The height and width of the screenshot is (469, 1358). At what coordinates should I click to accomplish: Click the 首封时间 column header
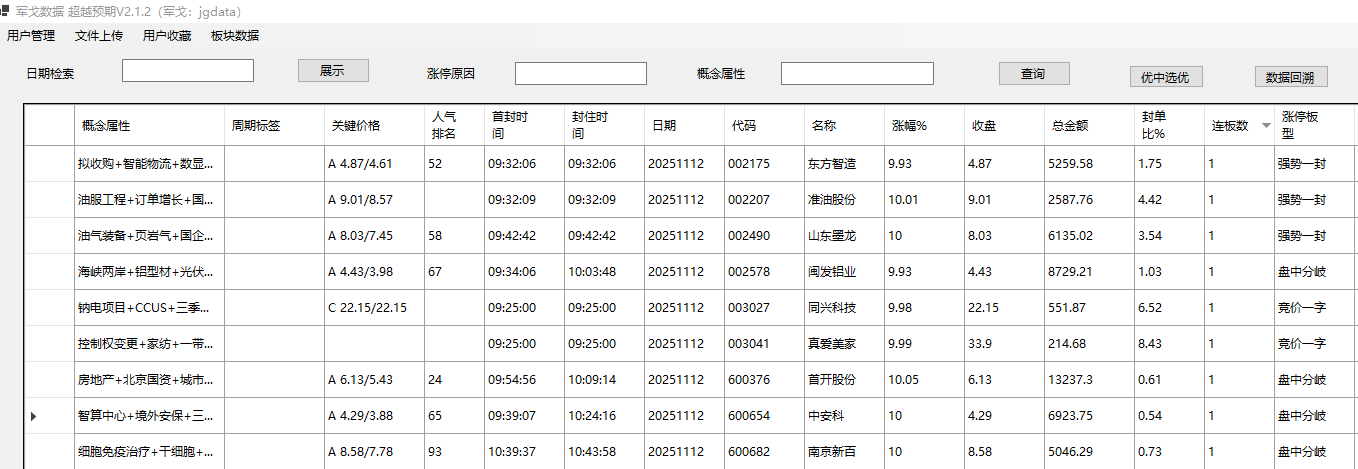point(524,126)
